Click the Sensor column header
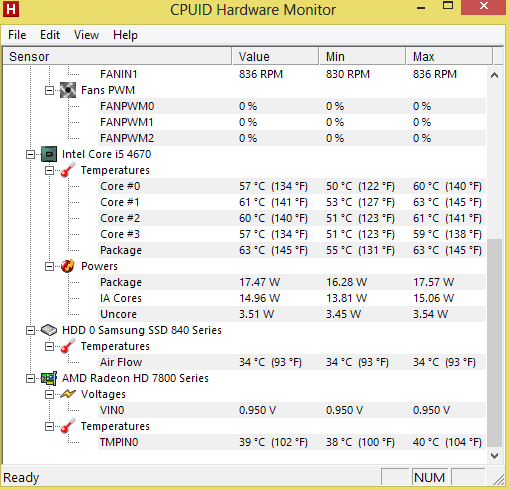Viewport: 510px width, 490px height. point(117,56)
